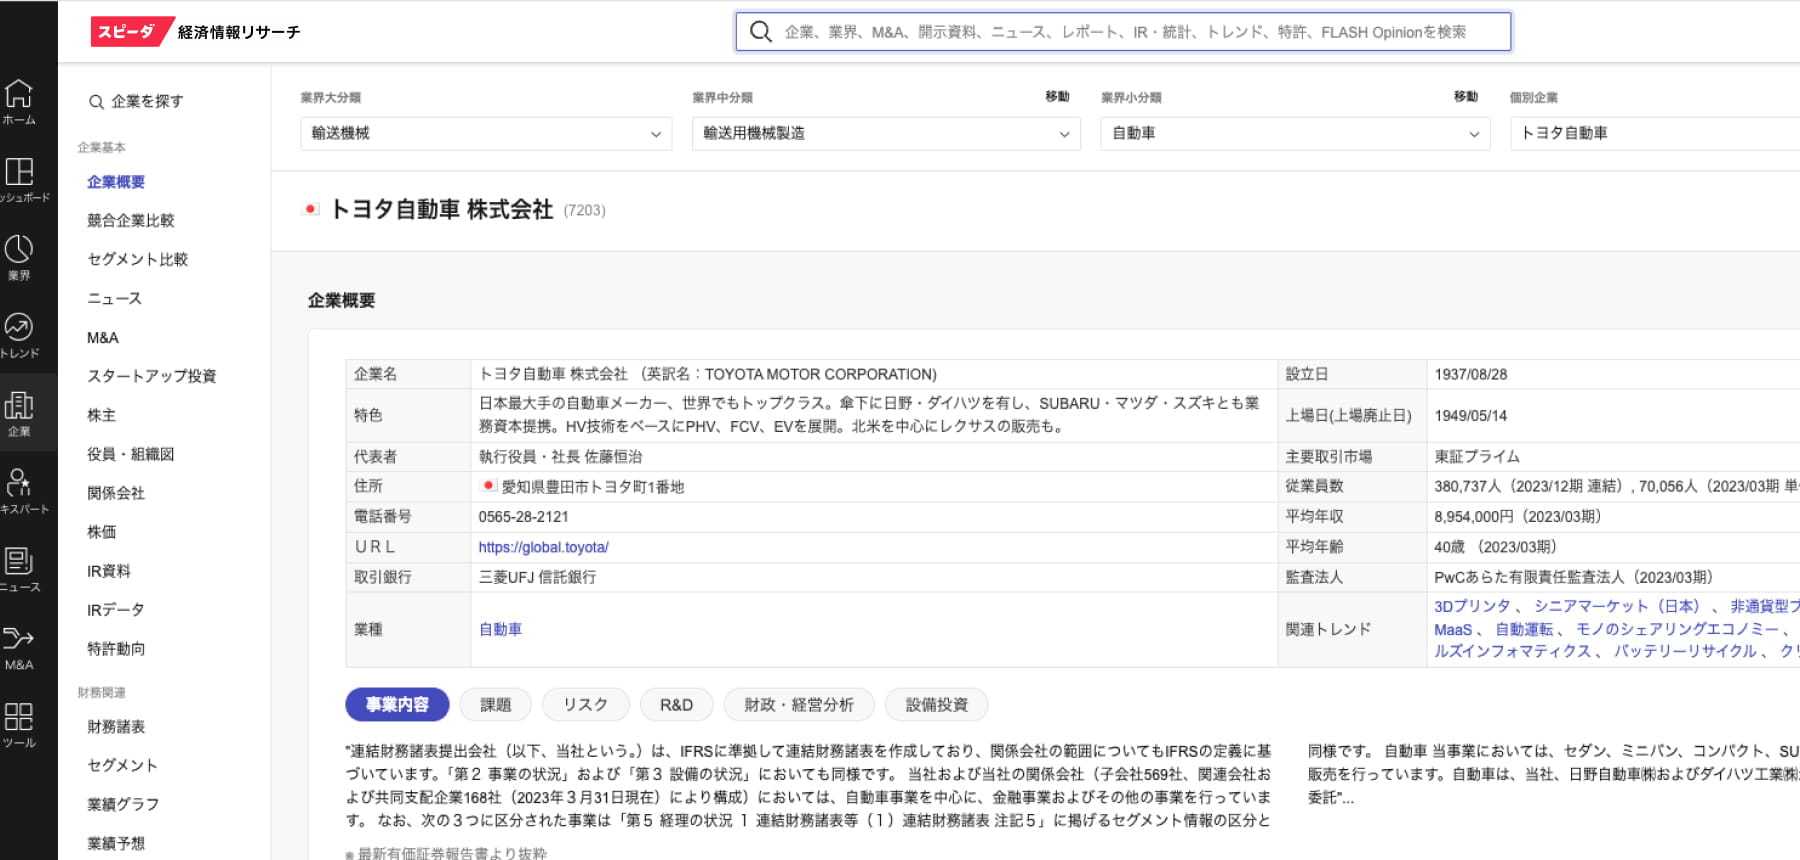Click 三菱UFJ 信託銀行 cell
The width and height of the screenshot is (1800, 860).
pyautogui.click(x=537, y=577)
